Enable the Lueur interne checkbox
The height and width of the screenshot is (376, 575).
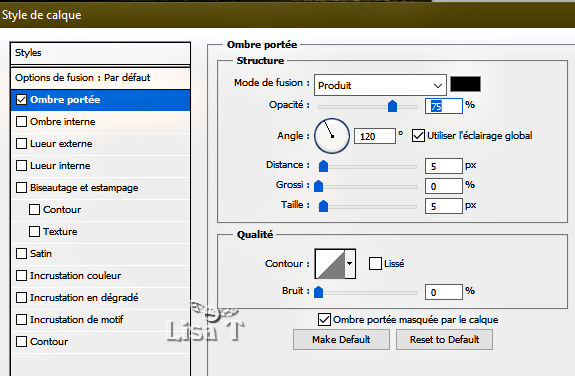22,166
